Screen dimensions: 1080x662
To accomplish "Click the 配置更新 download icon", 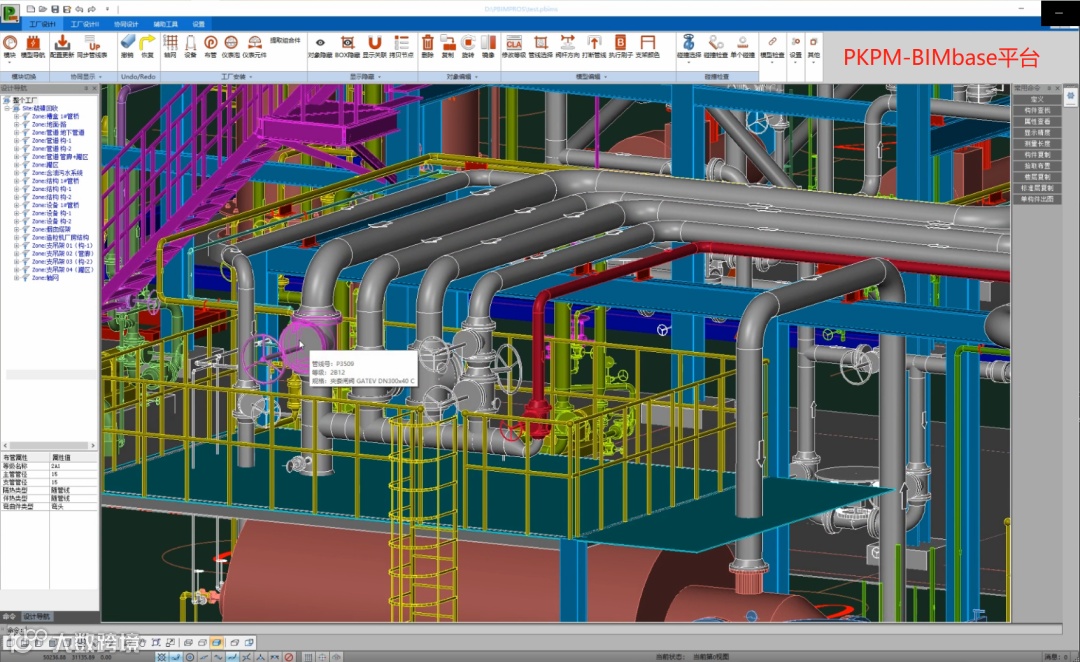I will point(61,45).
